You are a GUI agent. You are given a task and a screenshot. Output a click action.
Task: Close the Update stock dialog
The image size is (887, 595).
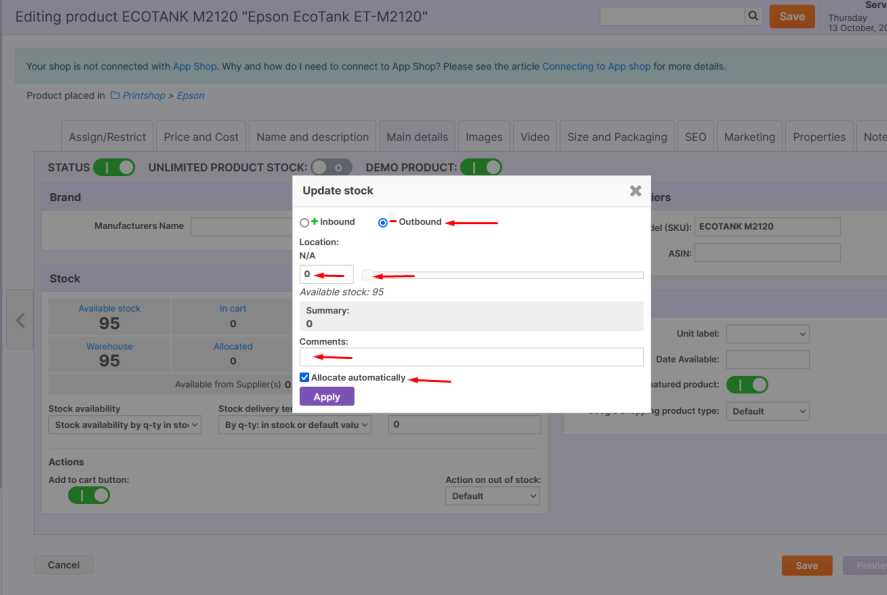point(635,191)
